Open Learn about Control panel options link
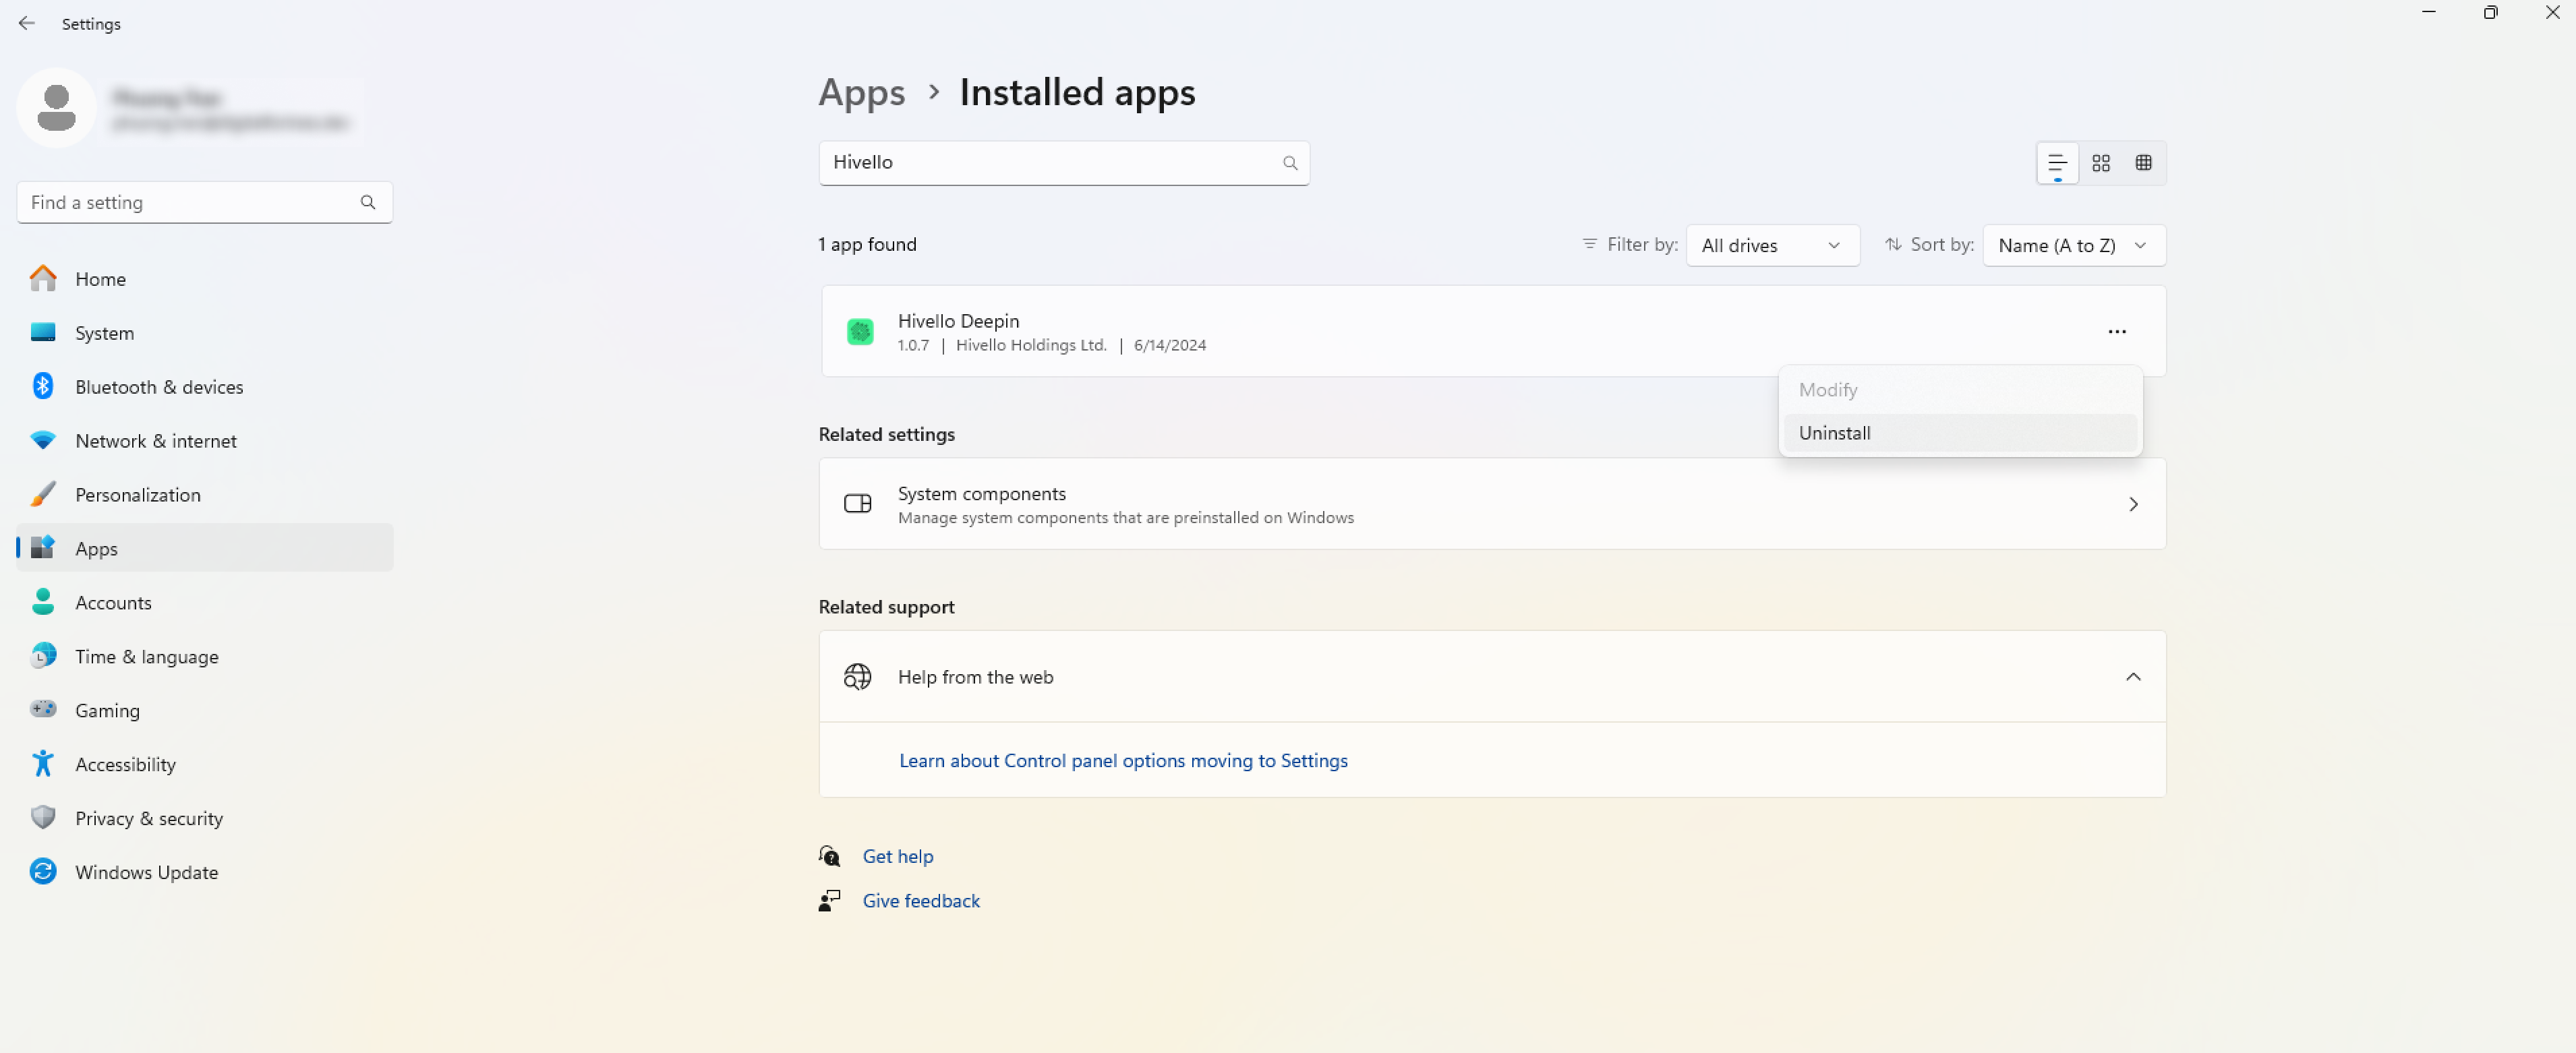 pos(1123,760)
